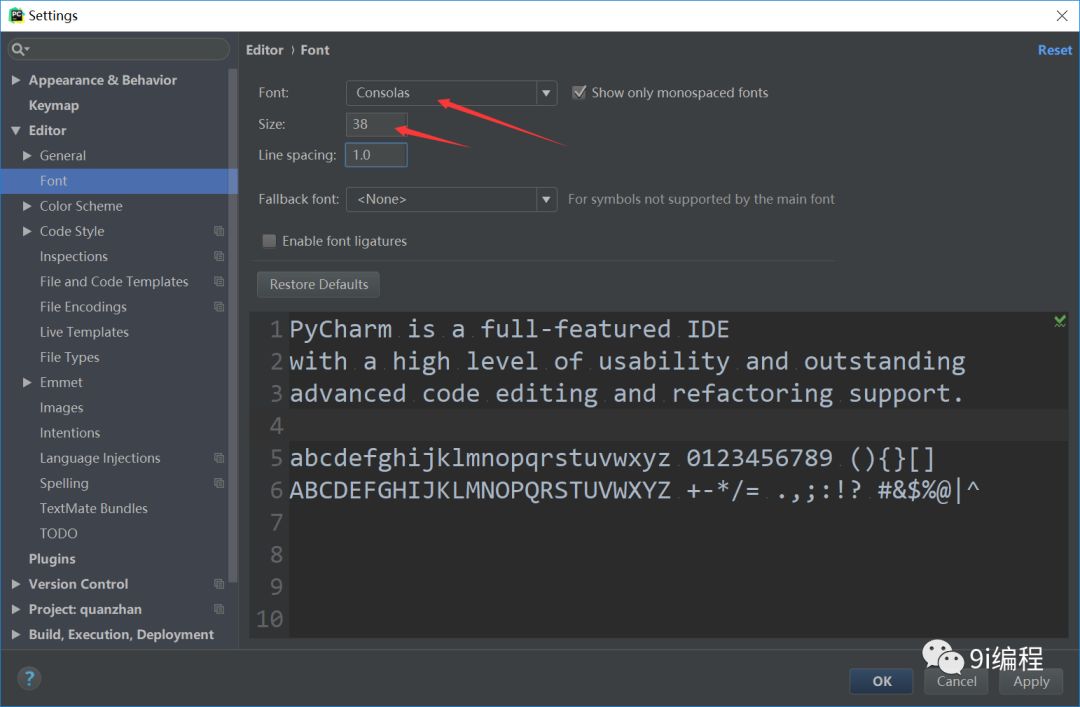Click the copy icon beside Code Style

pos(219,231)
